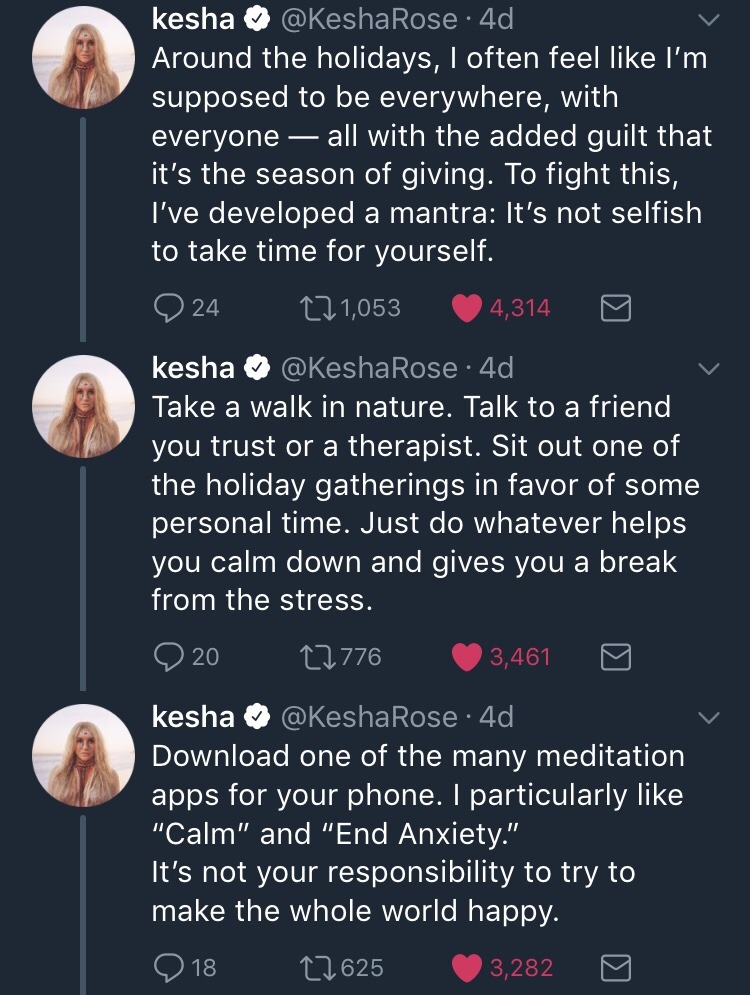Expand chevron menu on meditation apps tweet
Viewport: 750px width, 995px height.
pyautogui.click(x=707, y=718)
